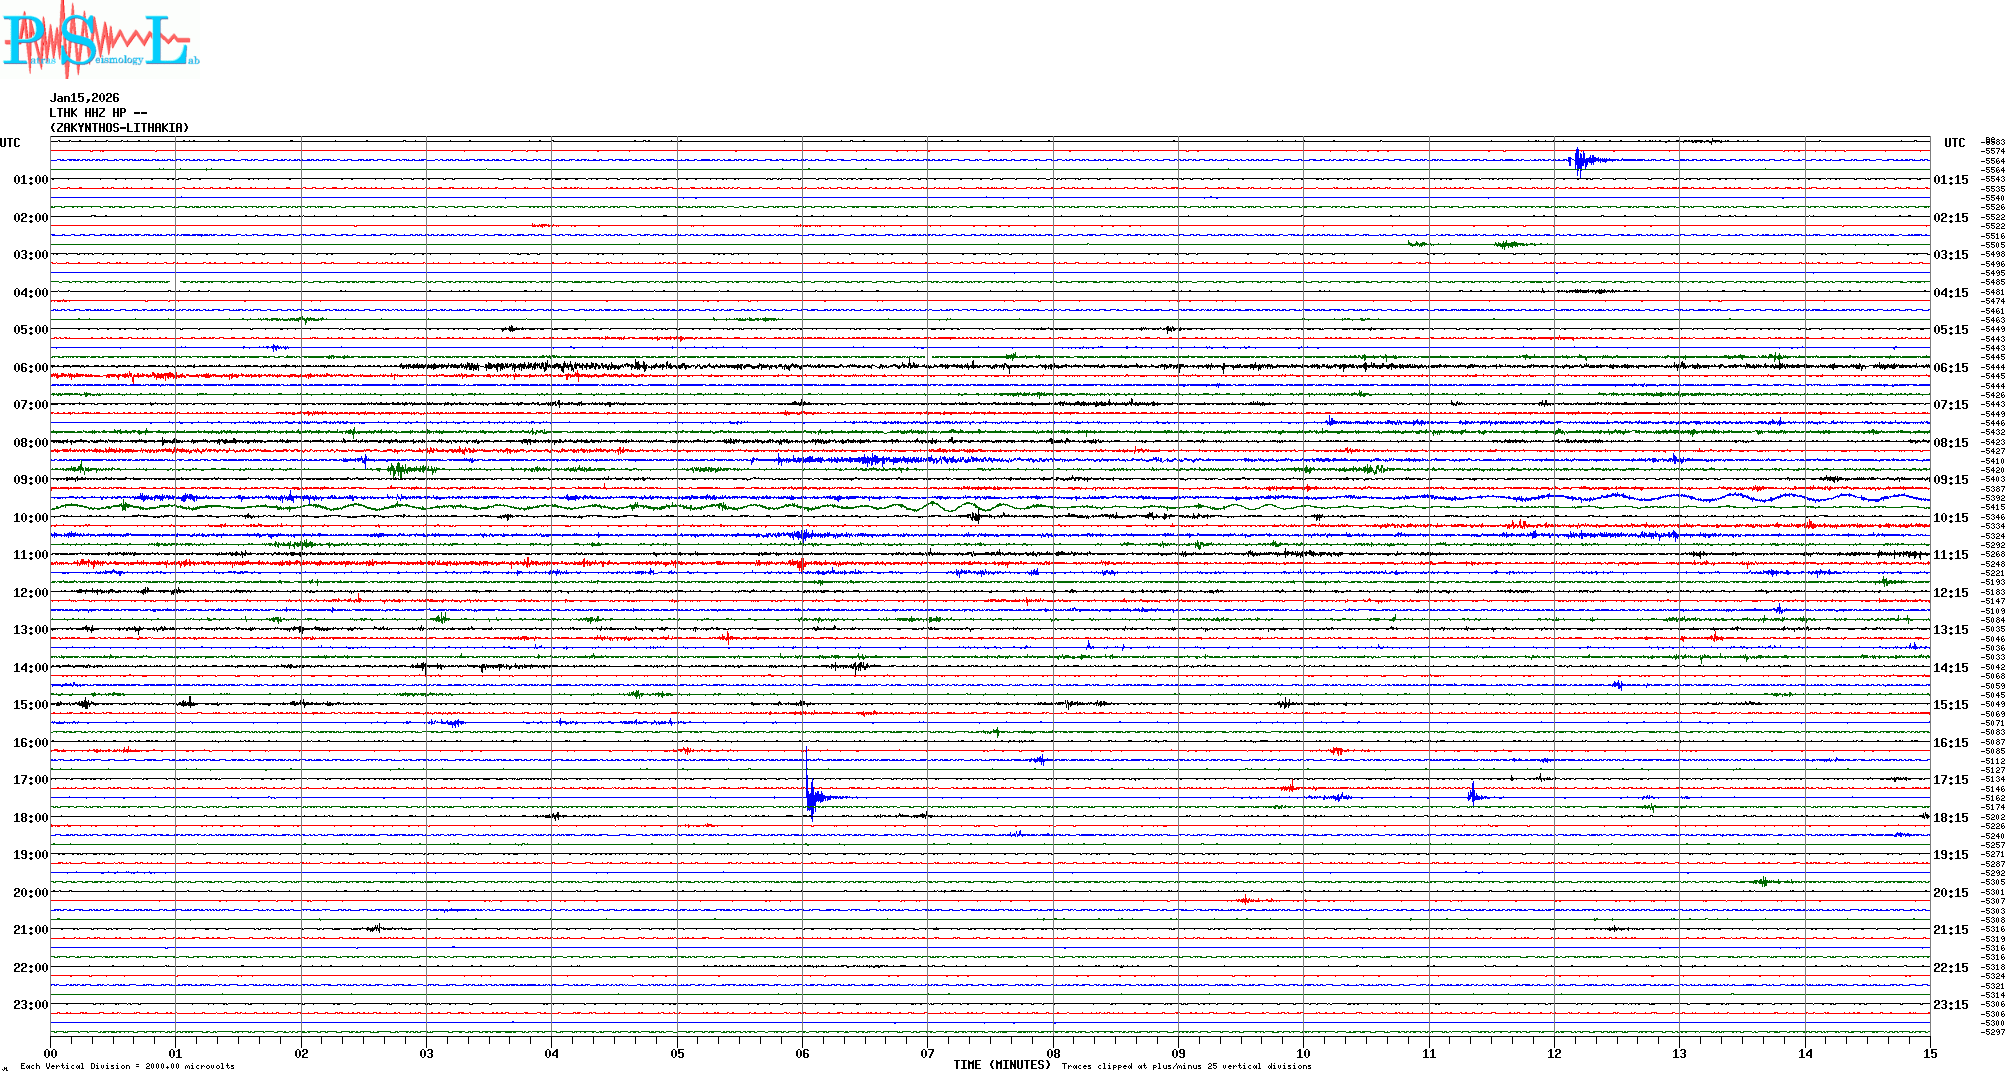
Task: Click the Jan15,2026 date label
Action: [x=84, y=98]
